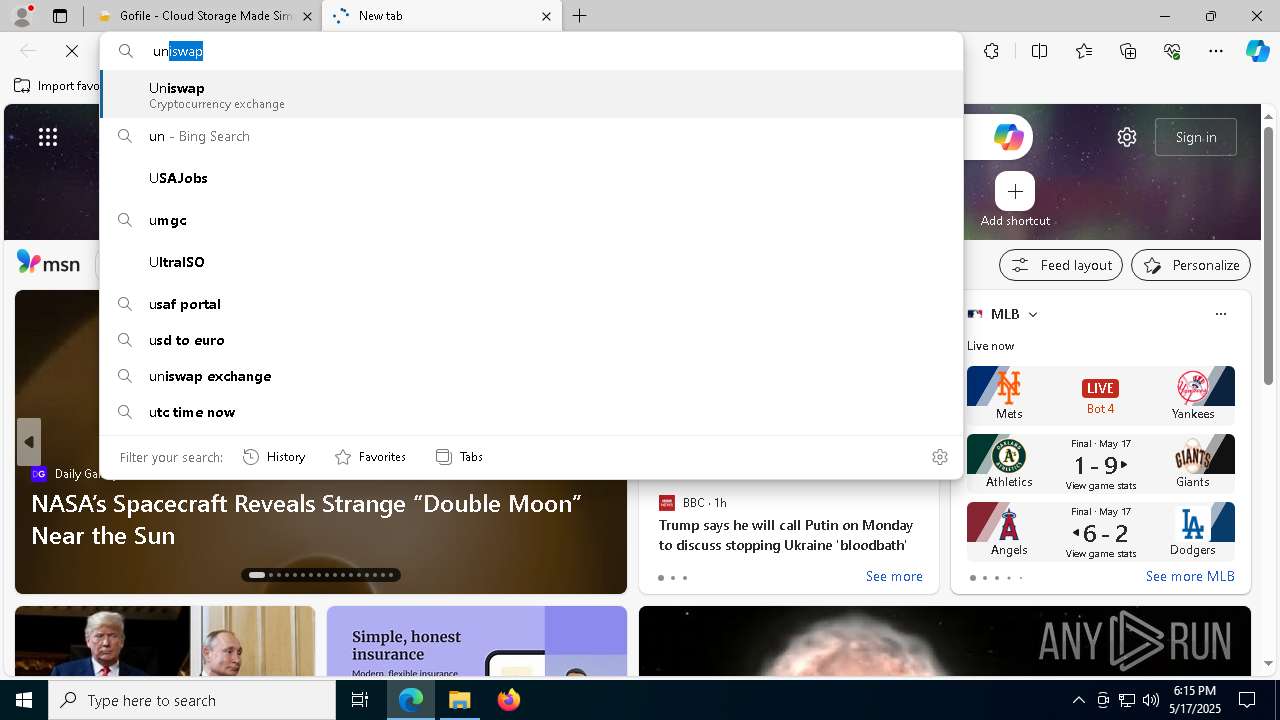Viewport: 1280px width, 720px height.
Task: Filter search by History
Action: pos(274,457)
